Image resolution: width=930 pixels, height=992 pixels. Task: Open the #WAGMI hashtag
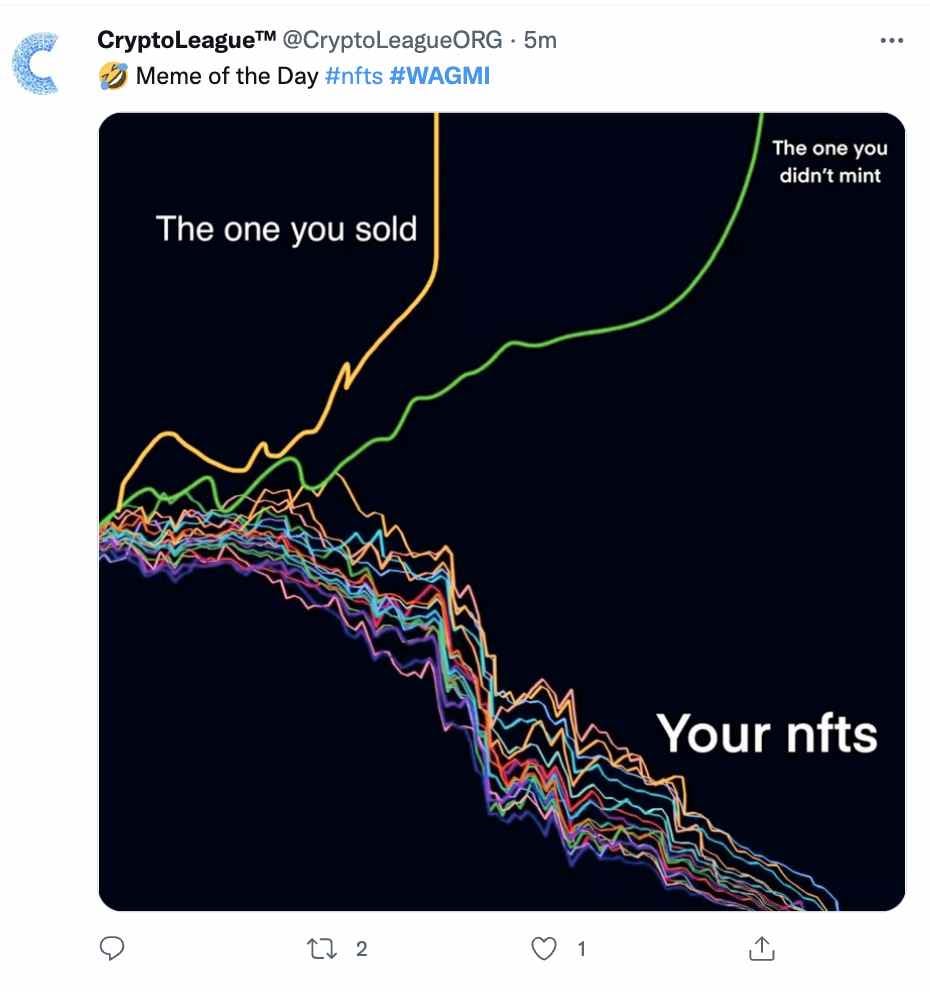click(440, 76)
